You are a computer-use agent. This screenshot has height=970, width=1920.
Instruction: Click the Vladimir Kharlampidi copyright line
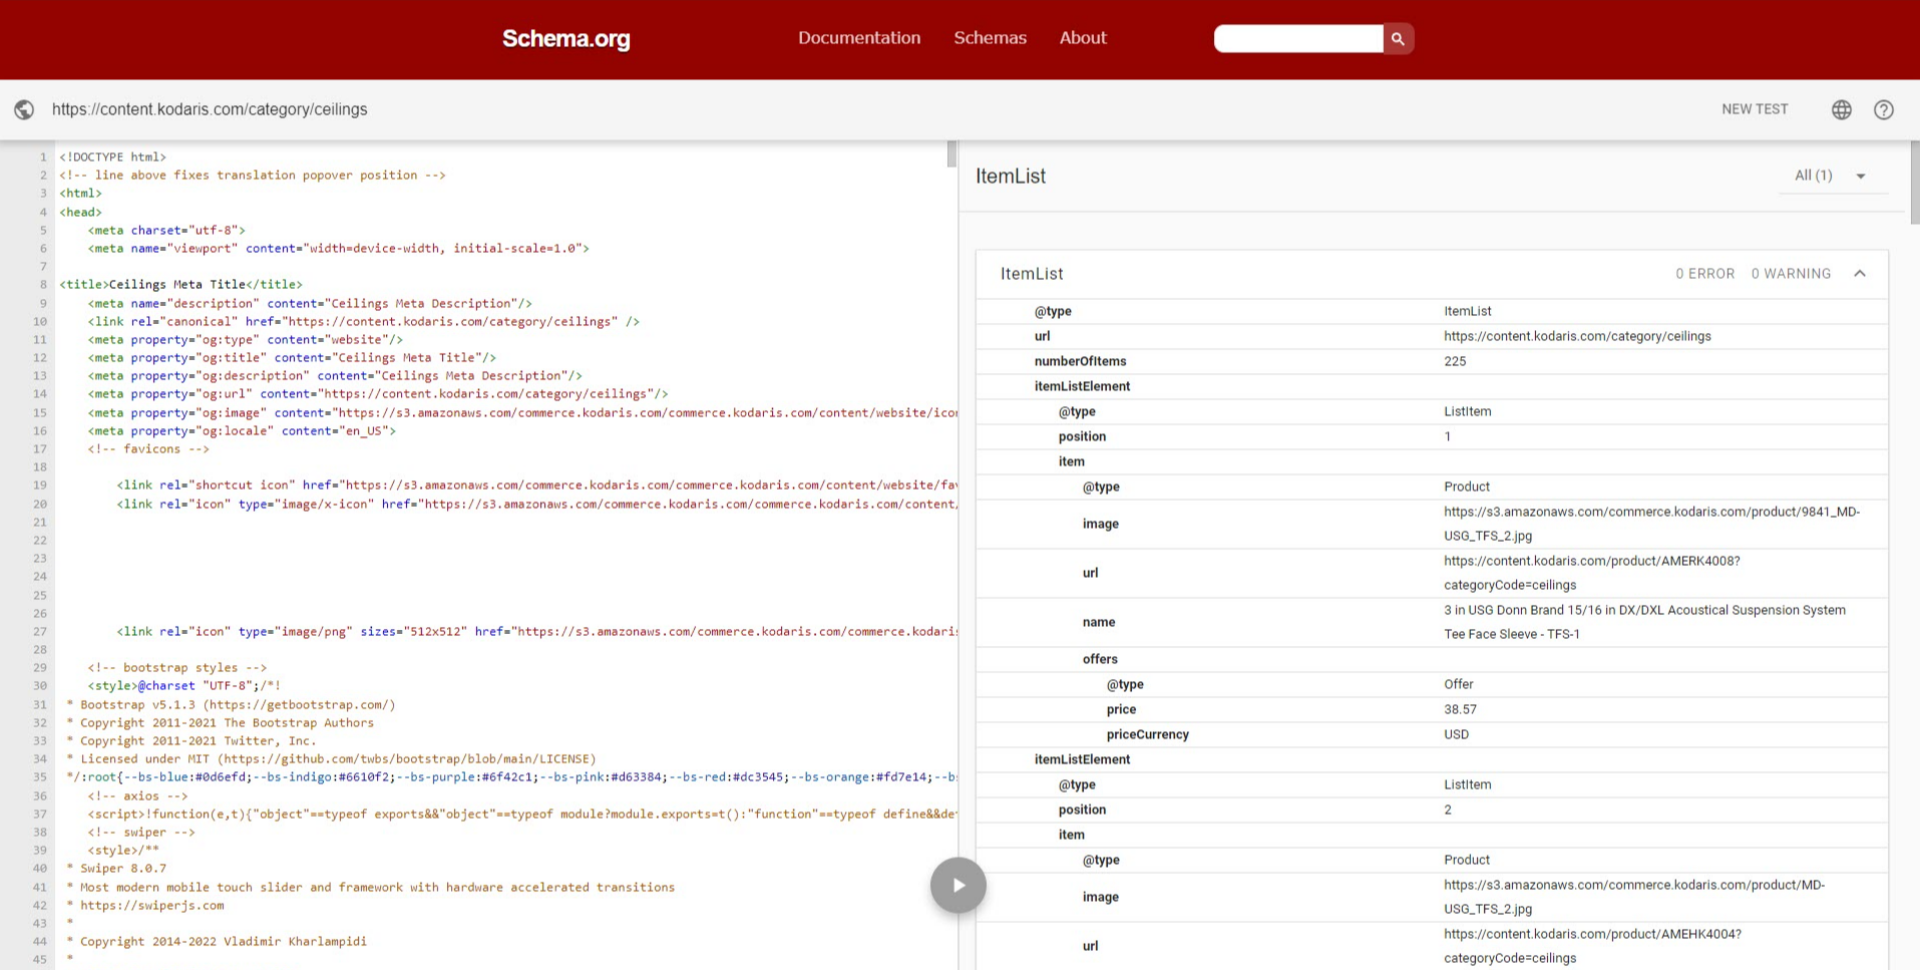216,941
